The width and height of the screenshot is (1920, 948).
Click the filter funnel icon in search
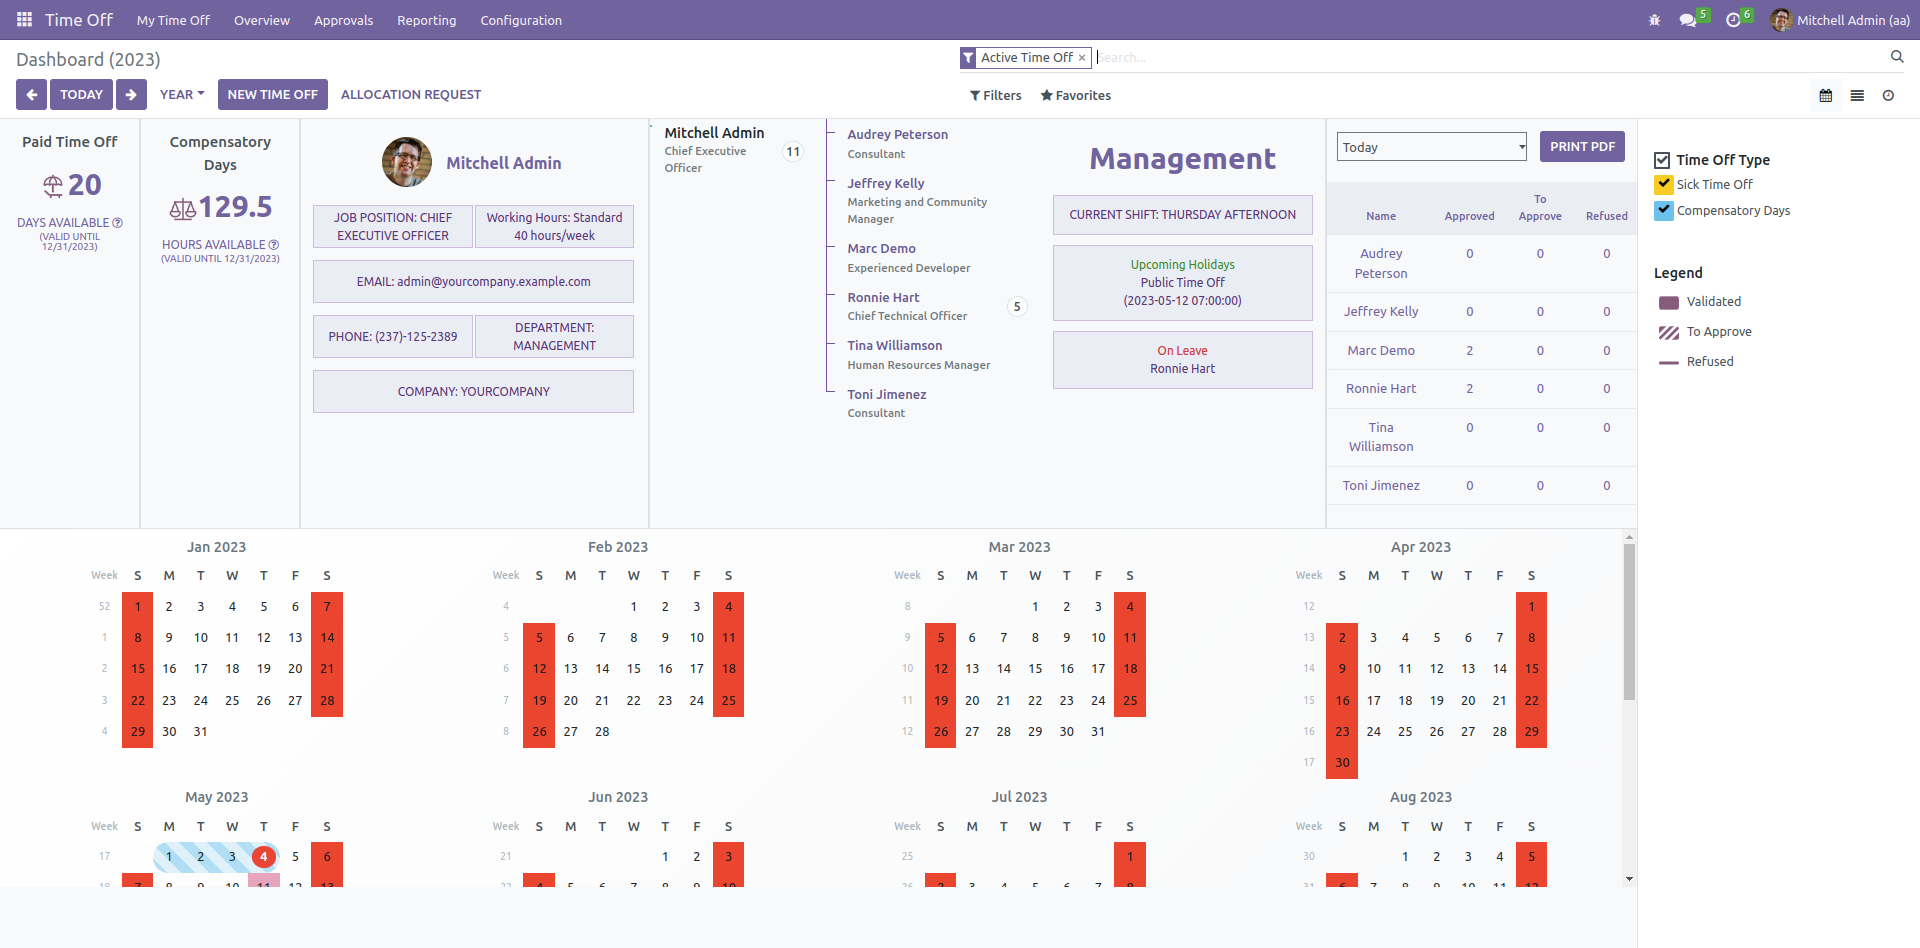tap(968, 58)
